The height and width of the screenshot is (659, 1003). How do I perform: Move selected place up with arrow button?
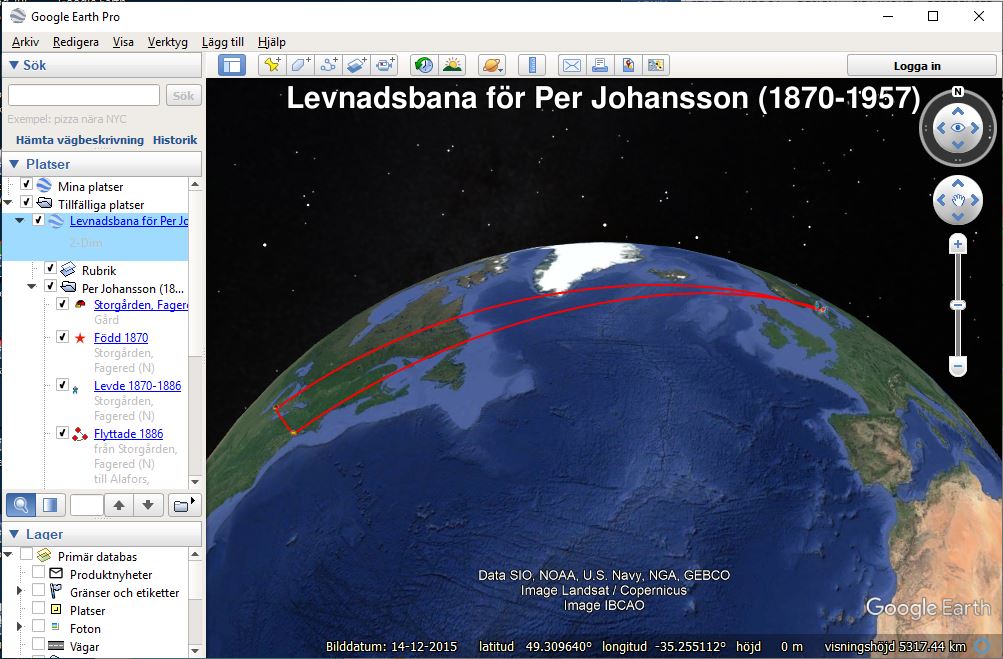(x=119, y=505)
